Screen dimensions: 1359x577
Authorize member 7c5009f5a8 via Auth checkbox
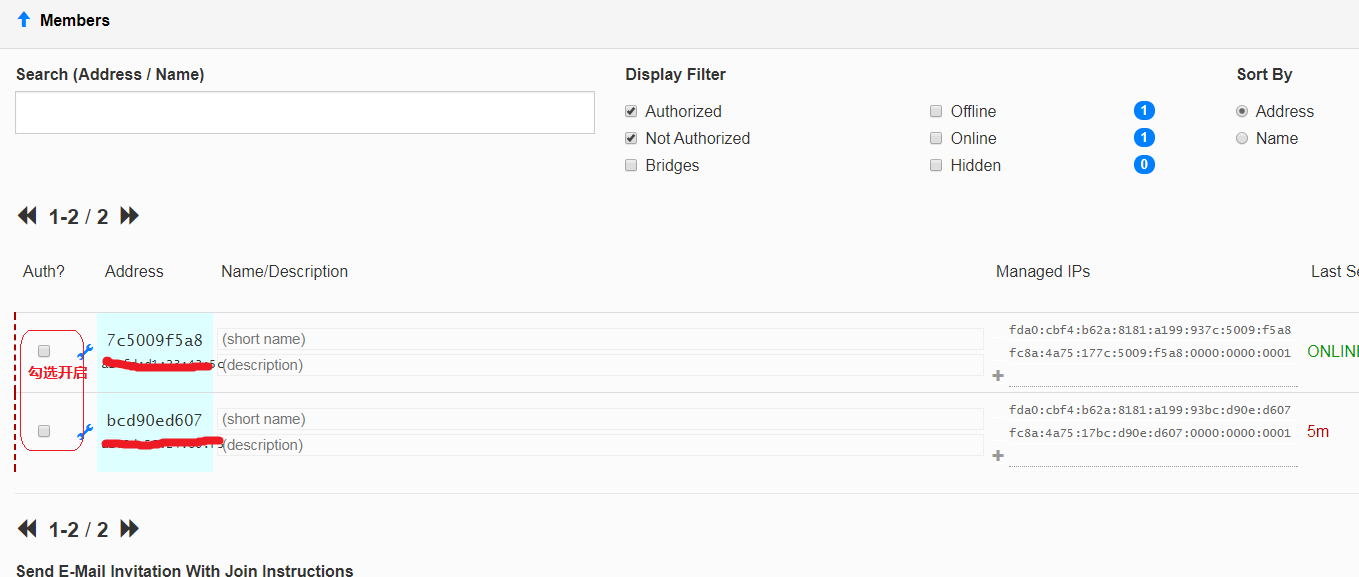[x=44, y=351]
